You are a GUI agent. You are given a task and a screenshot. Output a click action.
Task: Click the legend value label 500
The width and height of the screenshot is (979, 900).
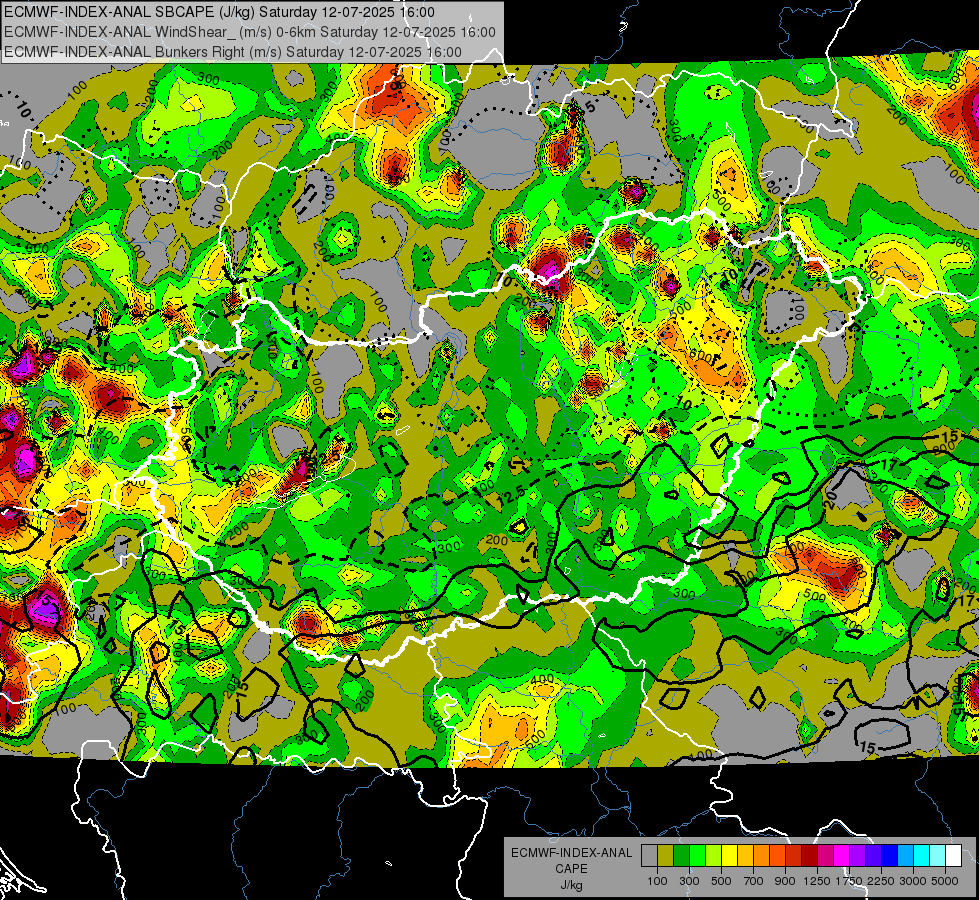721,881
